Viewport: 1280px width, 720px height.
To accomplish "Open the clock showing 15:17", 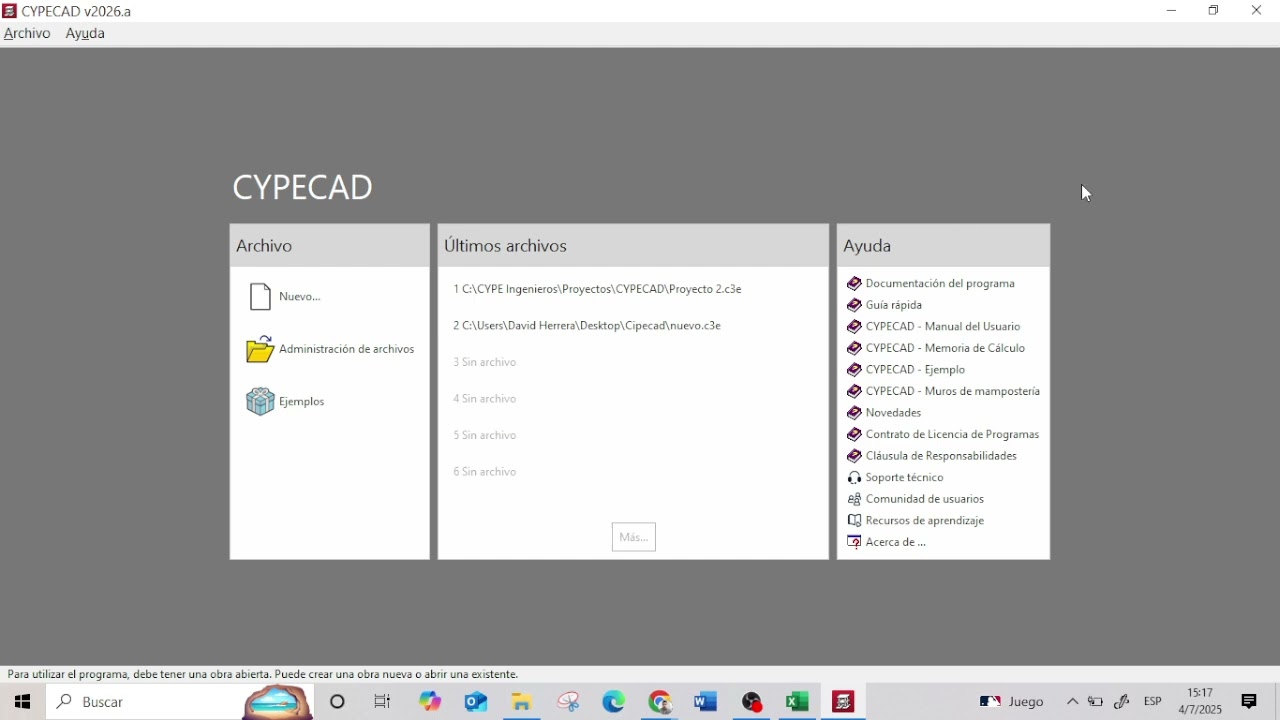I will (x=1201, y=702).
